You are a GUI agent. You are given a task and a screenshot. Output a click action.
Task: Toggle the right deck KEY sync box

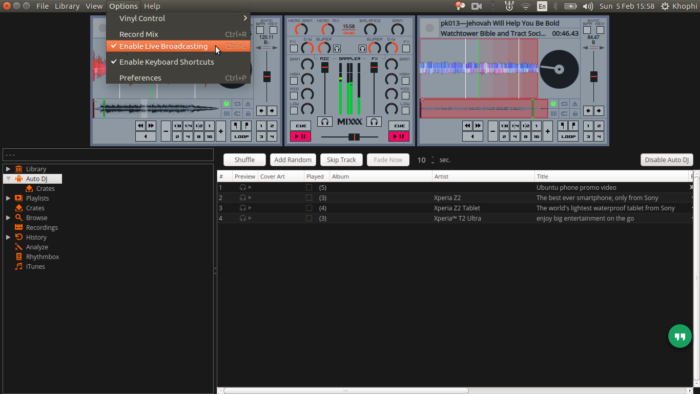pyautogui.click(x=600, y=30)
